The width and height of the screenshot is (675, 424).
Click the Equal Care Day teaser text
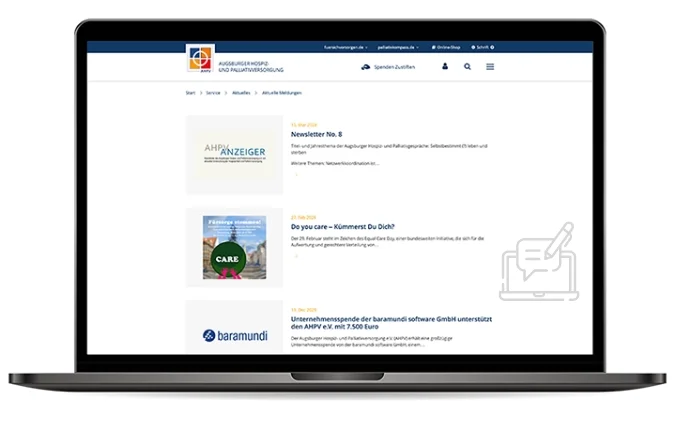point(387,241)
